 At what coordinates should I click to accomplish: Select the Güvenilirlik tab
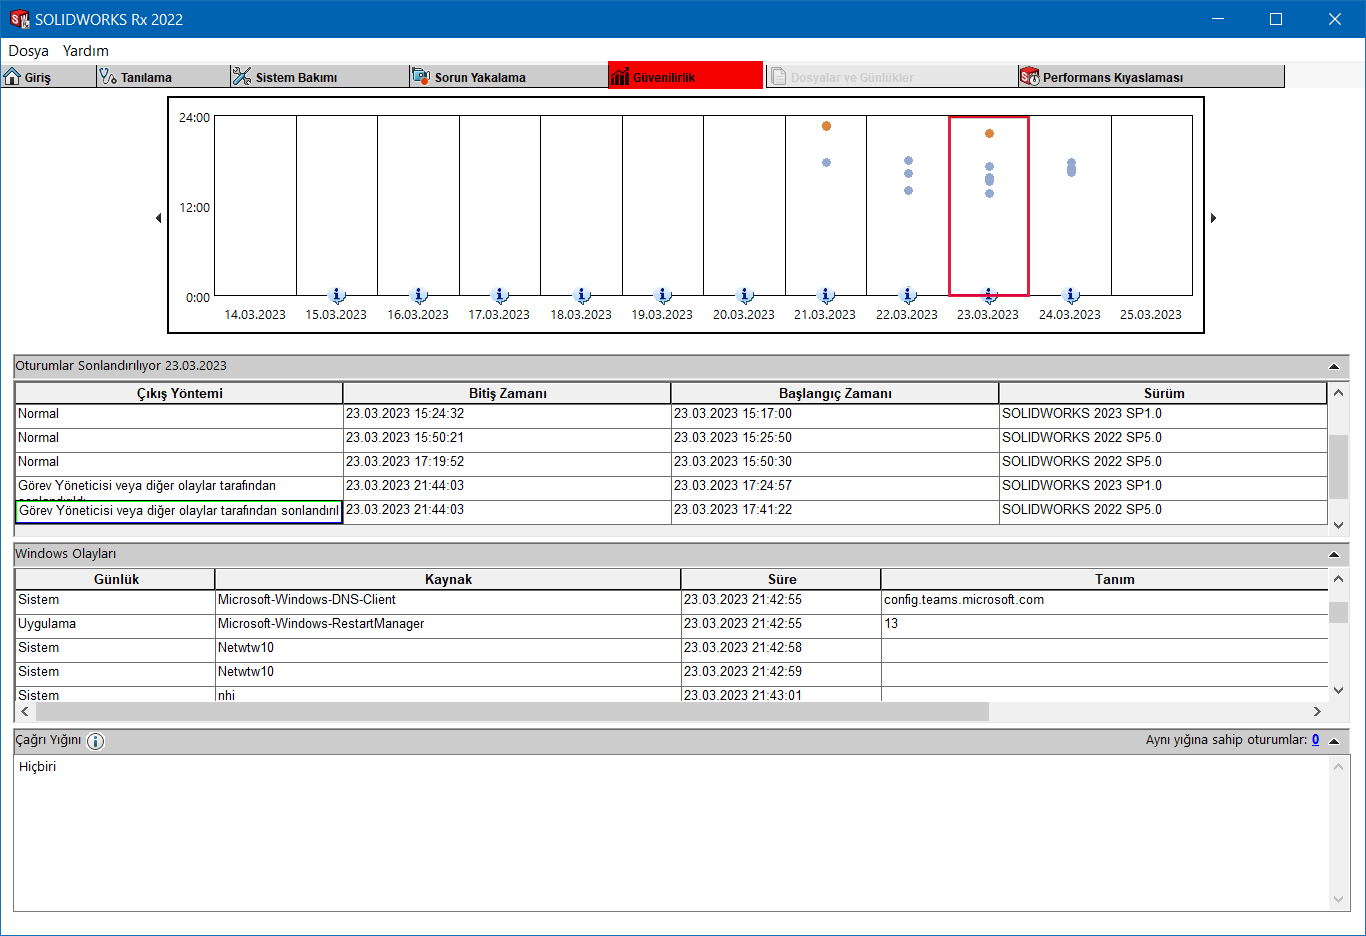click(686, 76)
